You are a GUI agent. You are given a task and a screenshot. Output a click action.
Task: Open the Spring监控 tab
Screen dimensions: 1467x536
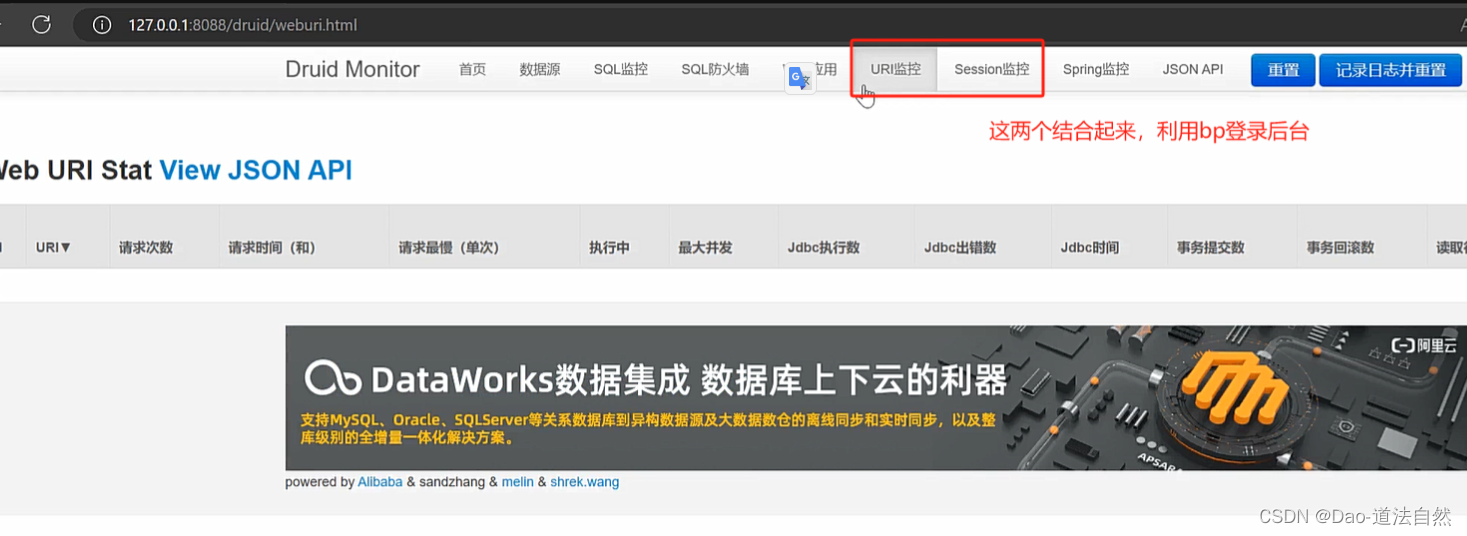pos(1096,69)
